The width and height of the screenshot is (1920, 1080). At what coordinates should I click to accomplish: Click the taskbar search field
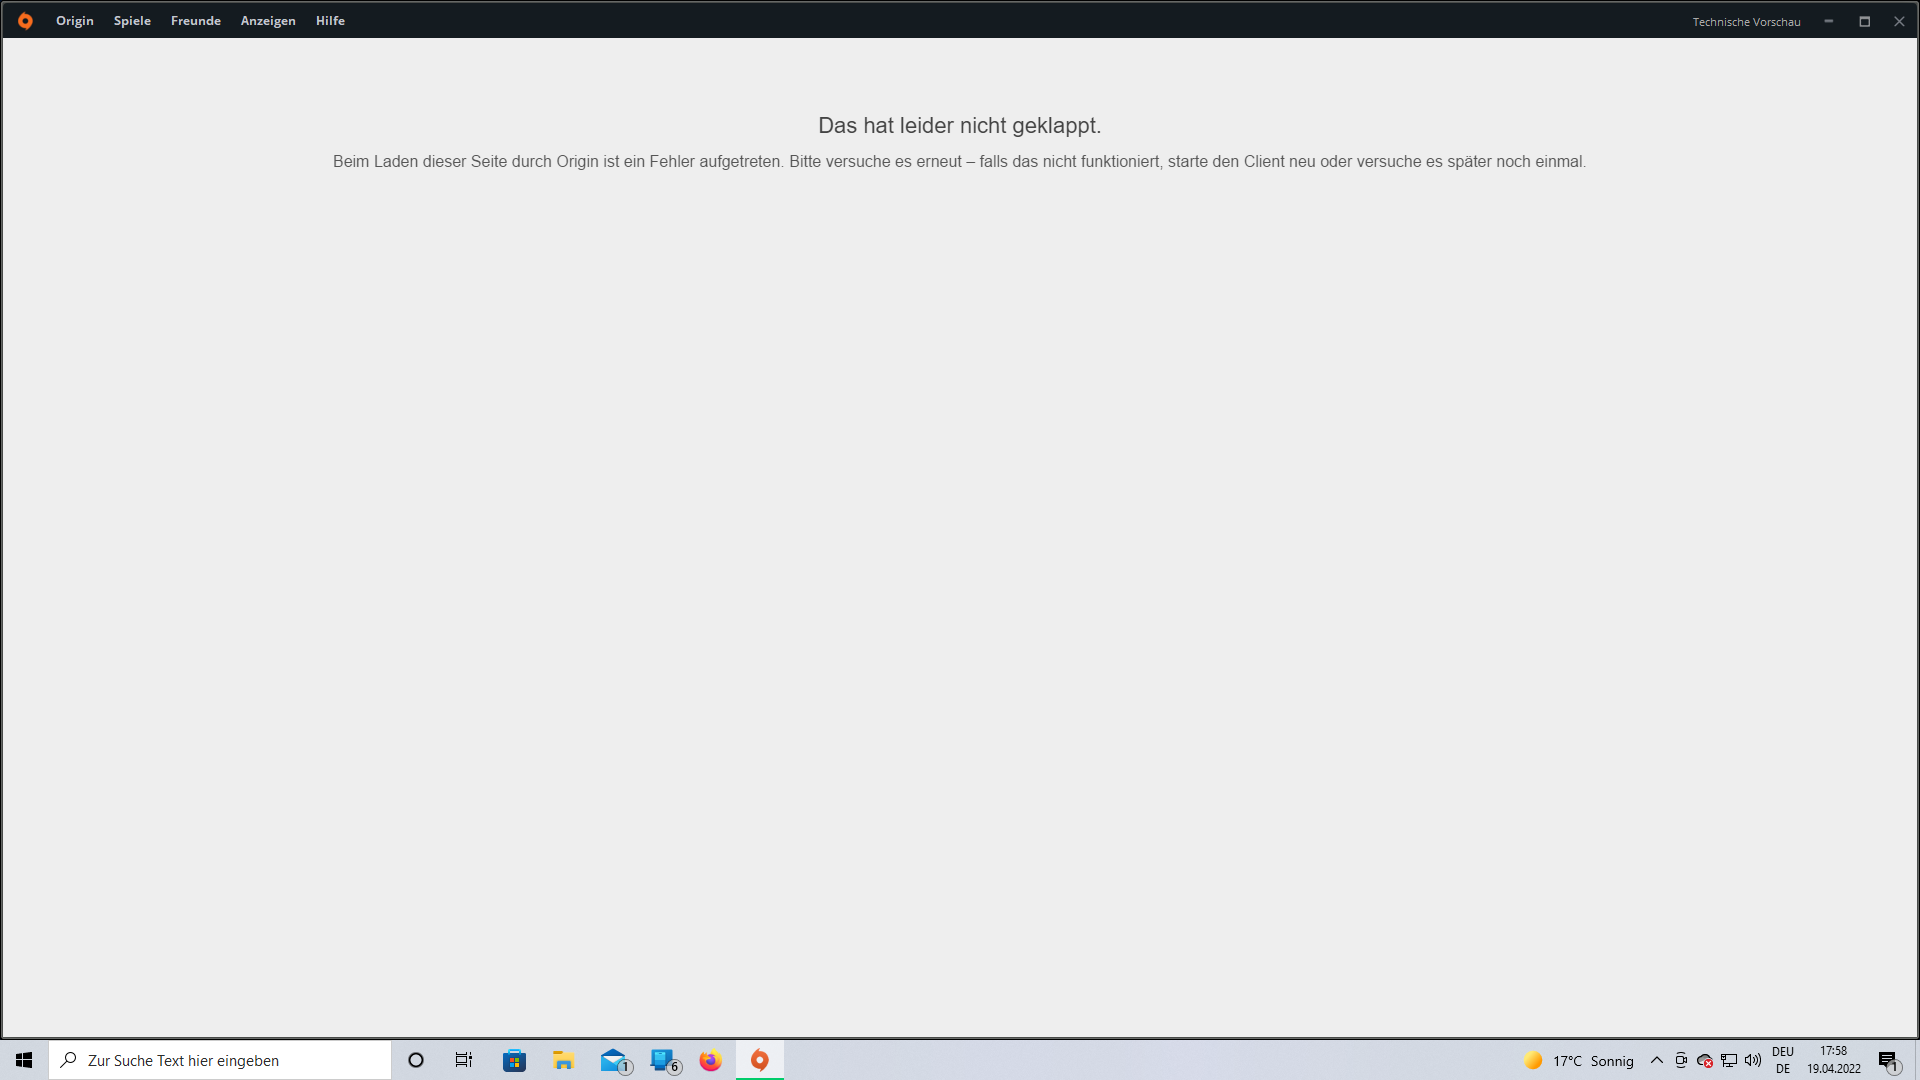point(220,1059)
